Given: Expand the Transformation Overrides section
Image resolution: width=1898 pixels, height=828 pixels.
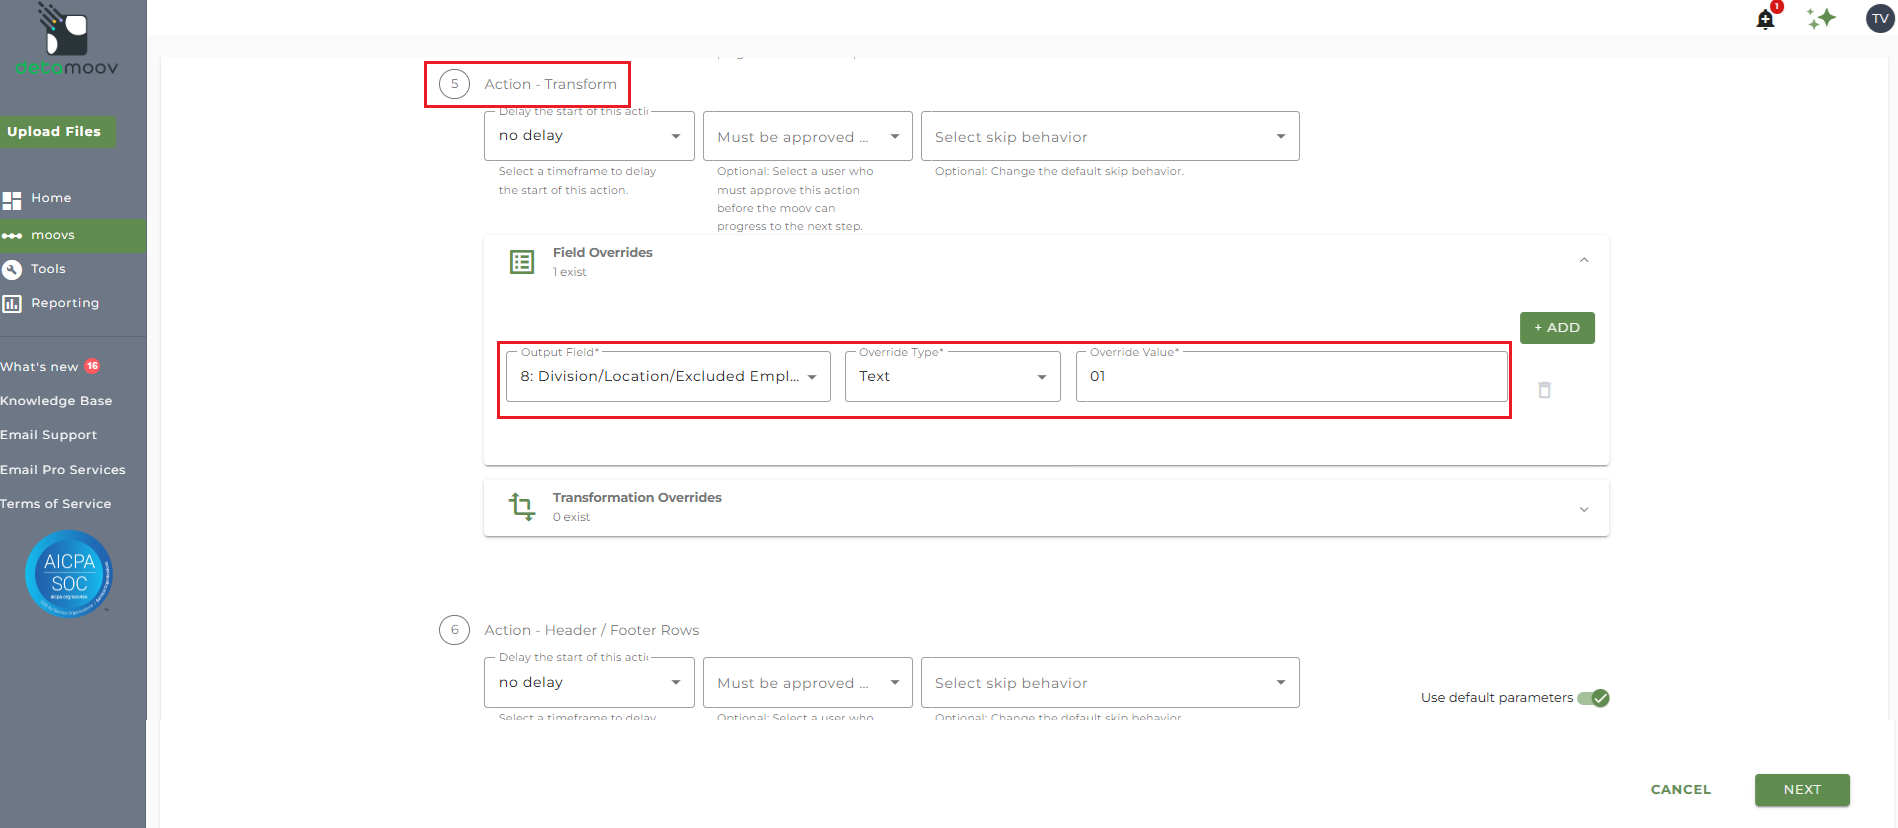Looking at the screenshot, I should (1584, 509).
